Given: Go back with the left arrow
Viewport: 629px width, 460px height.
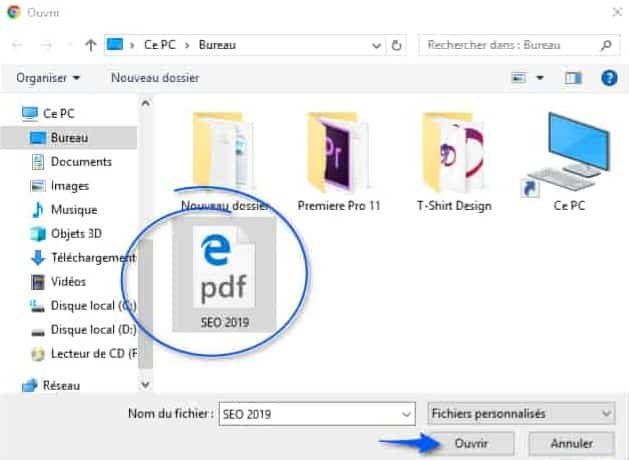Looking at the screenshot, I should (x=17, y=45).
